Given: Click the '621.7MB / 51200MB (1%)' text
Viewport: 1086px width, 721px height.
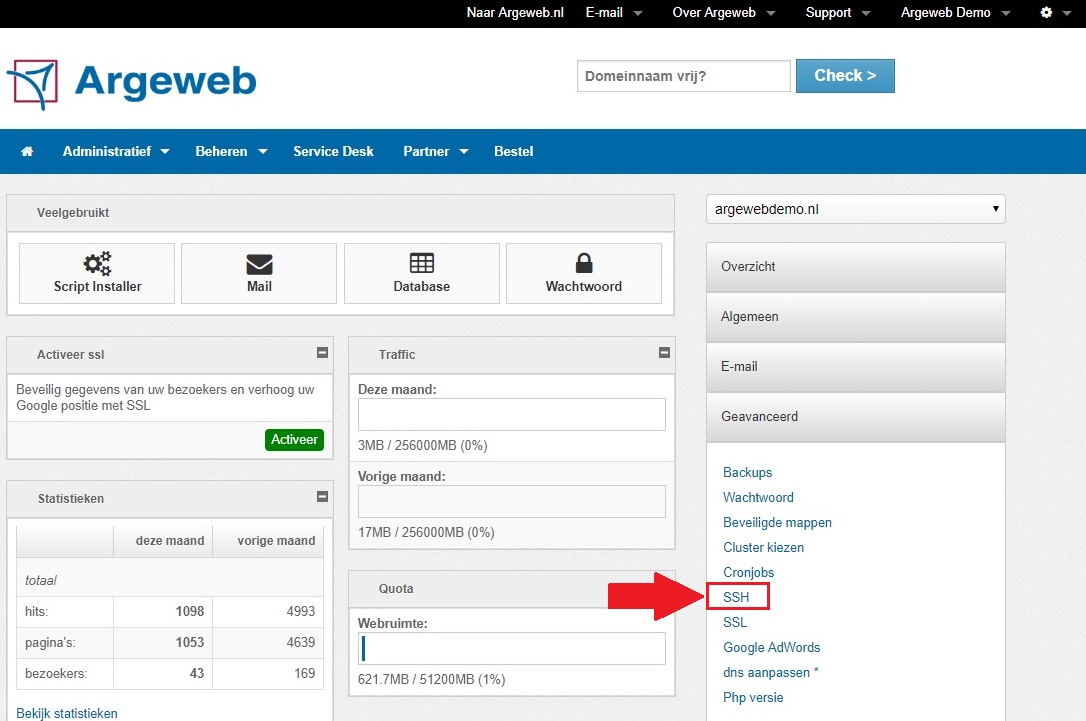Looking at the screenshot, I should (x=431, y=679).
